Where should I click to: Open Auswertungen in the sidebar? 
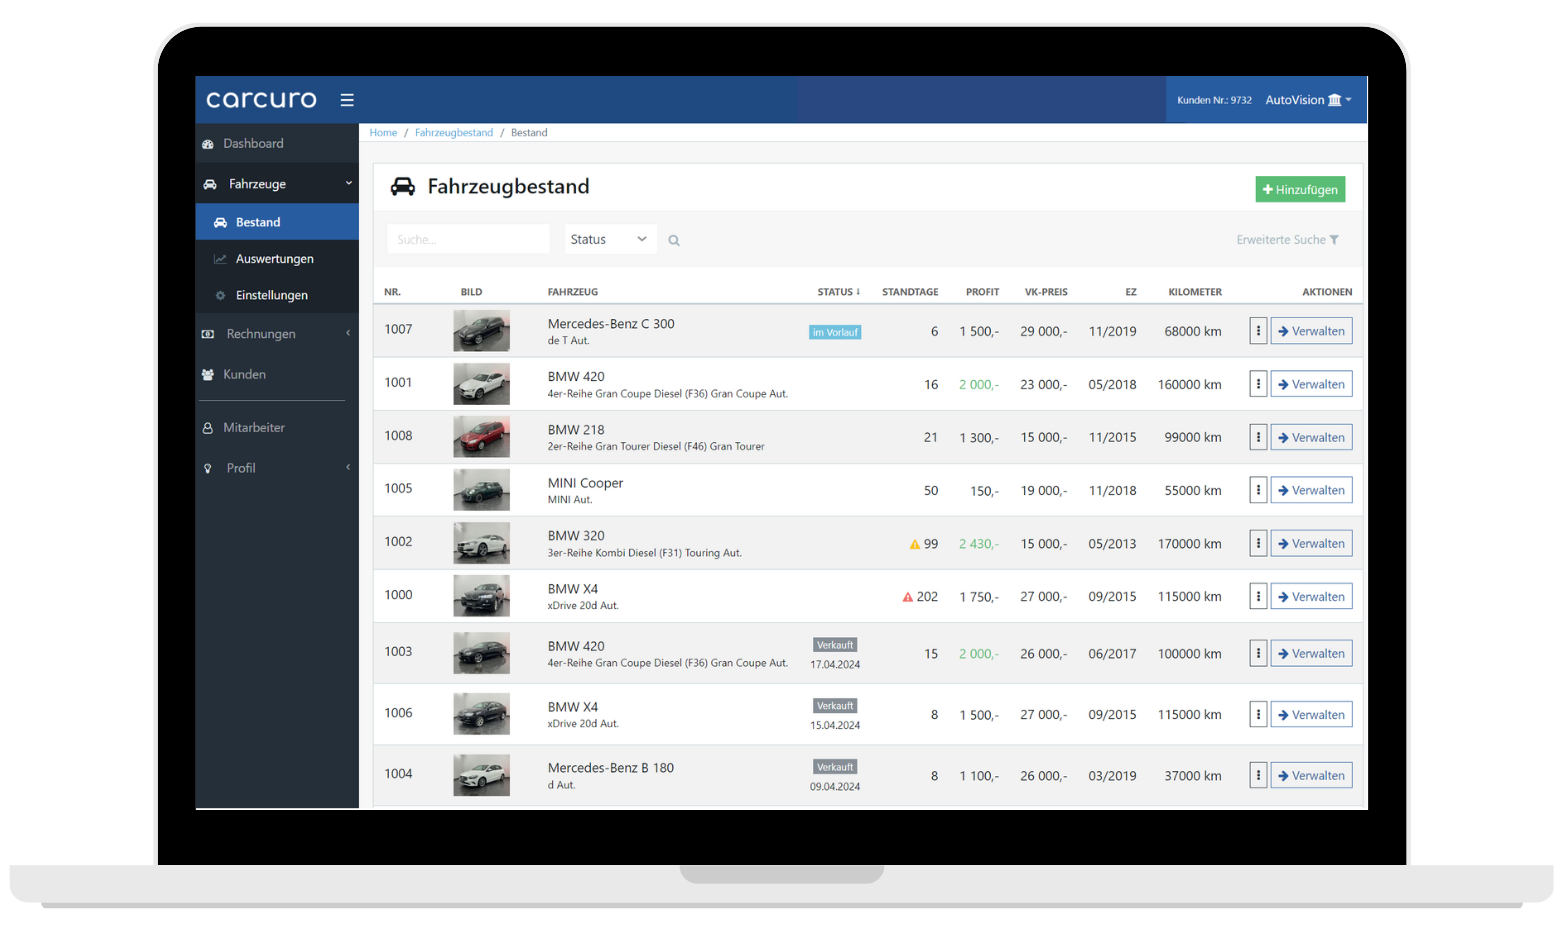[277, 259]
